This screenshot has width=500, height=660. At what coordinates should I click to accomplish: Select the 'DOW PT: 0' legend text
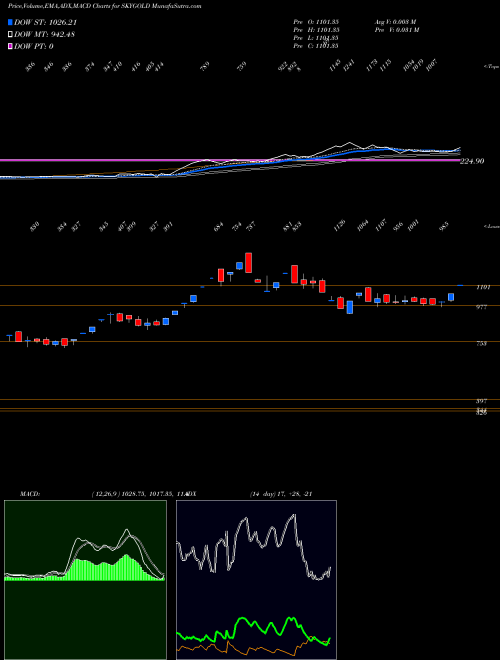(x=34, y=46)
